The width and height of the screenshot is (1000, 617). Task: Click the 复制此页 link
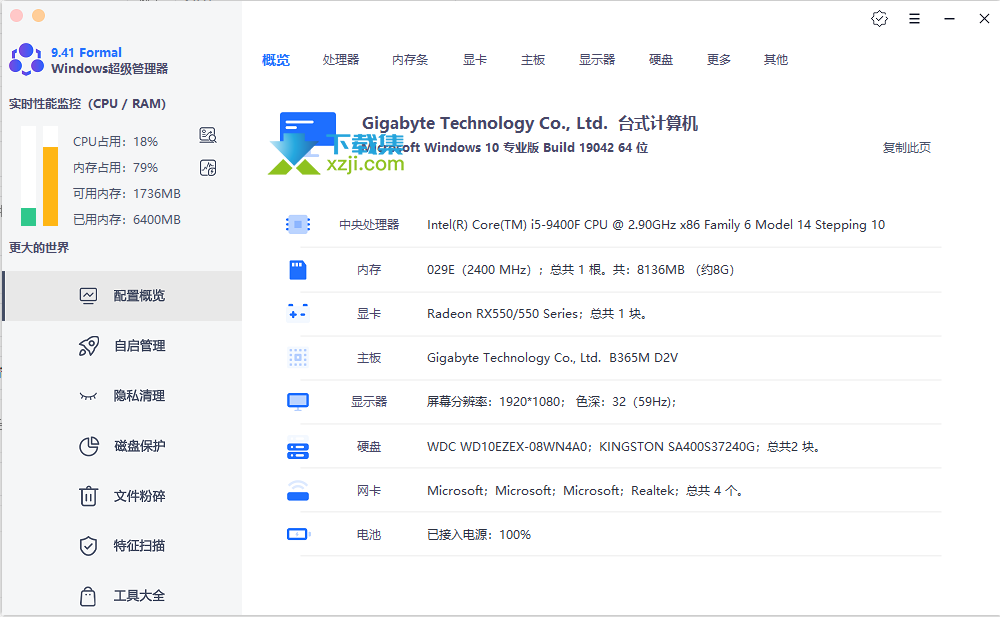pyautogui.click(x=907, y=148)
